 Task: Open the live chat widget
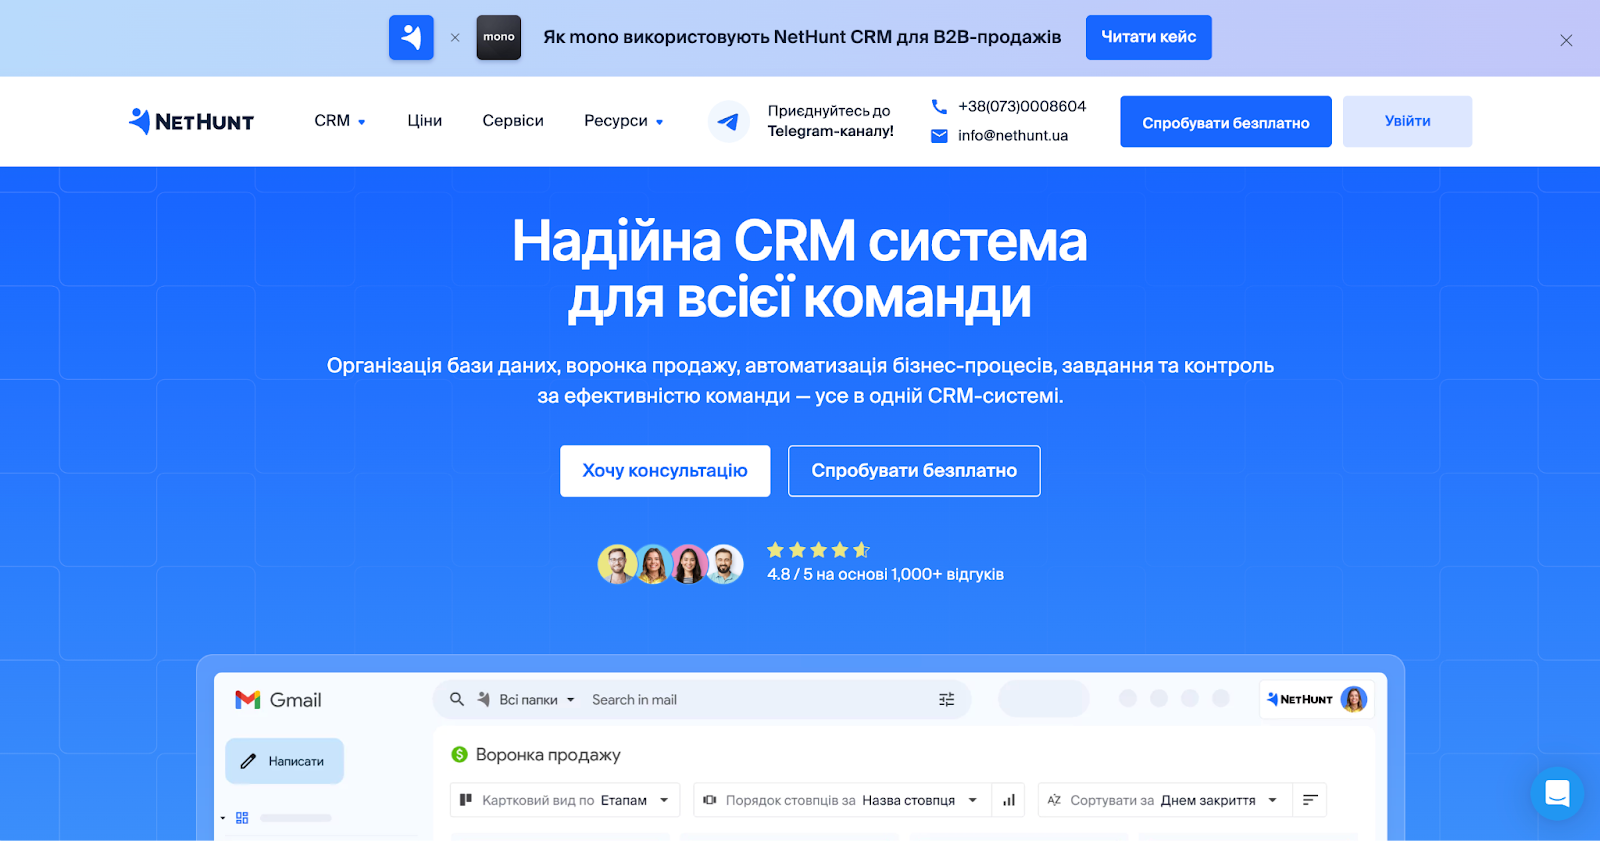1557,794
